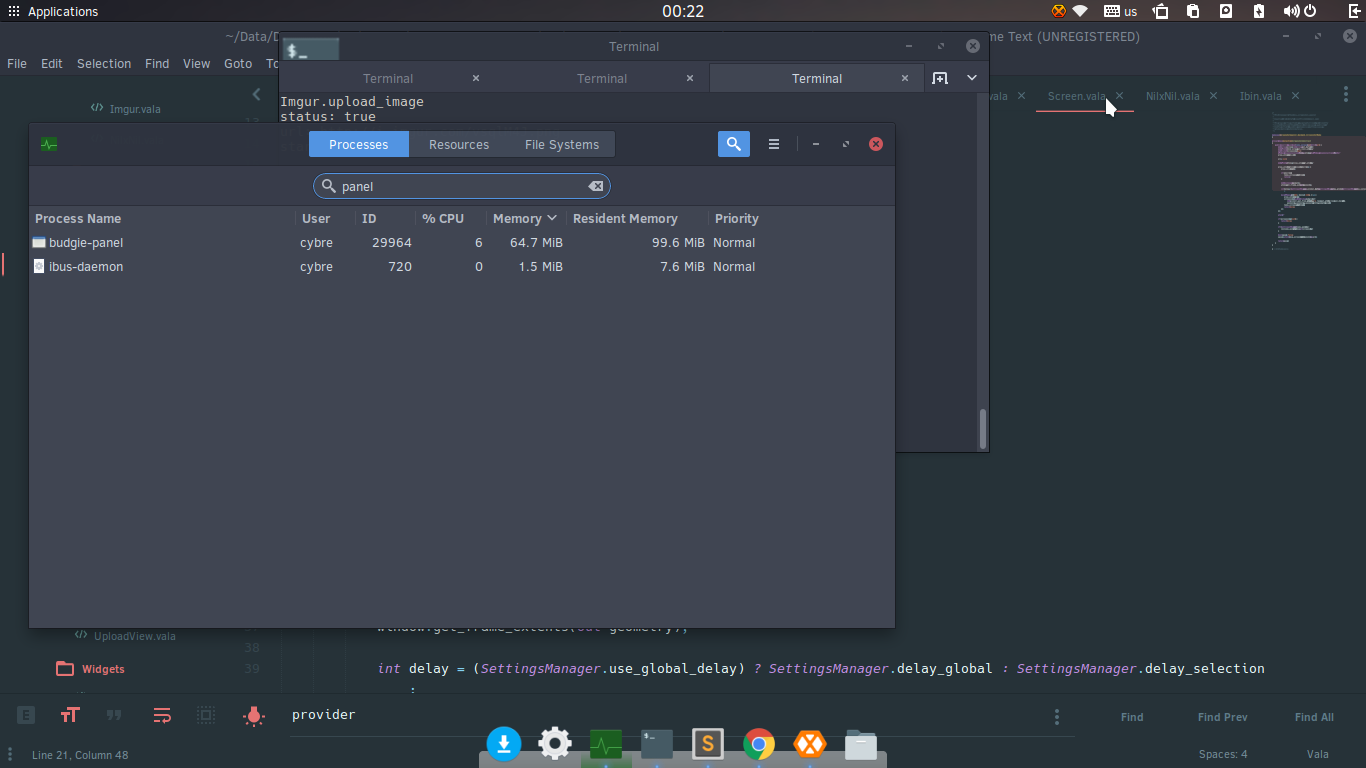This screenshot has height=768, width=1366.
Task: Open the terminal tab list dropdown
Action: pyautogui.click(x=971, y=78)
